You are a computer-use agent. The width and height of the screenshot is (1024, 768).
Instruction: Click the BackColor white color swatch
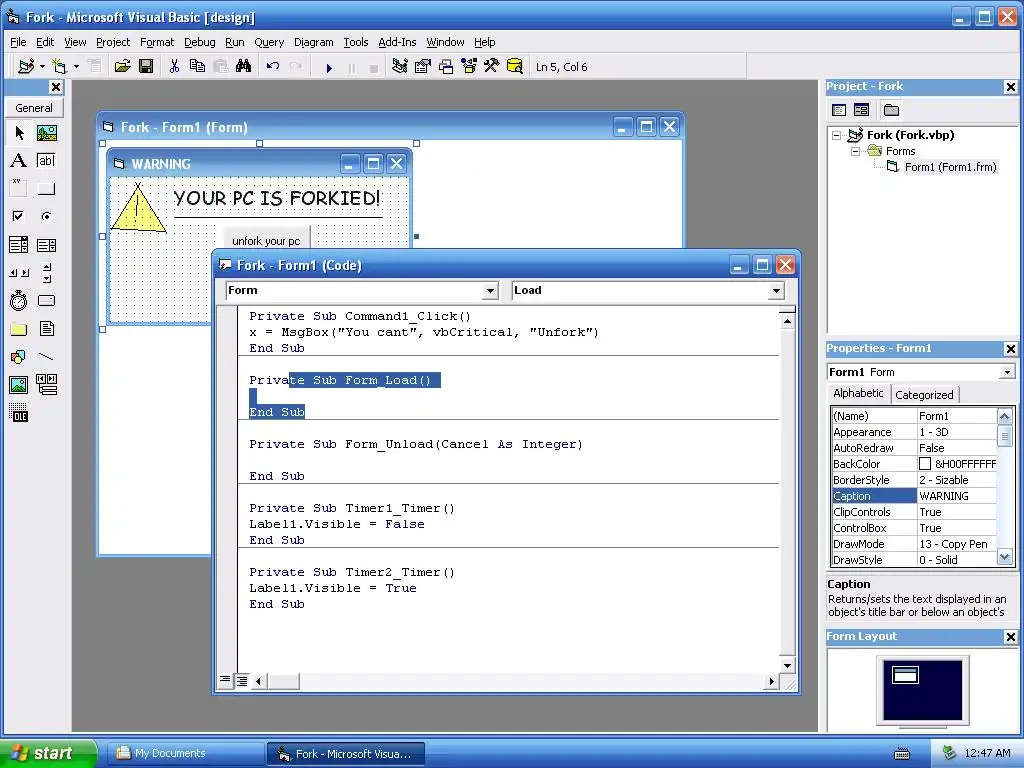(925, 464)
